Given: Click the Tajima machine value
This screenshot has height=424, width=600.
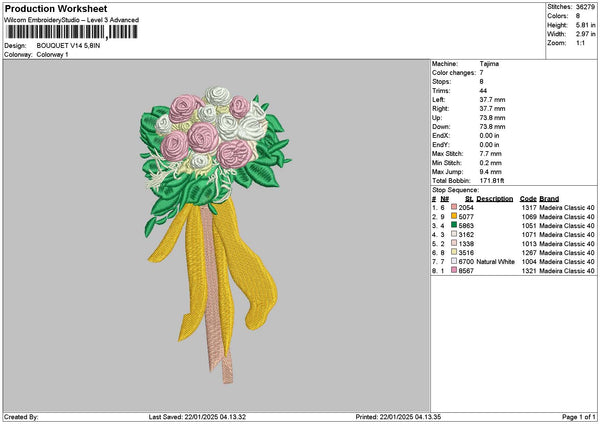Looking at the screenshot, I should 490,63.
